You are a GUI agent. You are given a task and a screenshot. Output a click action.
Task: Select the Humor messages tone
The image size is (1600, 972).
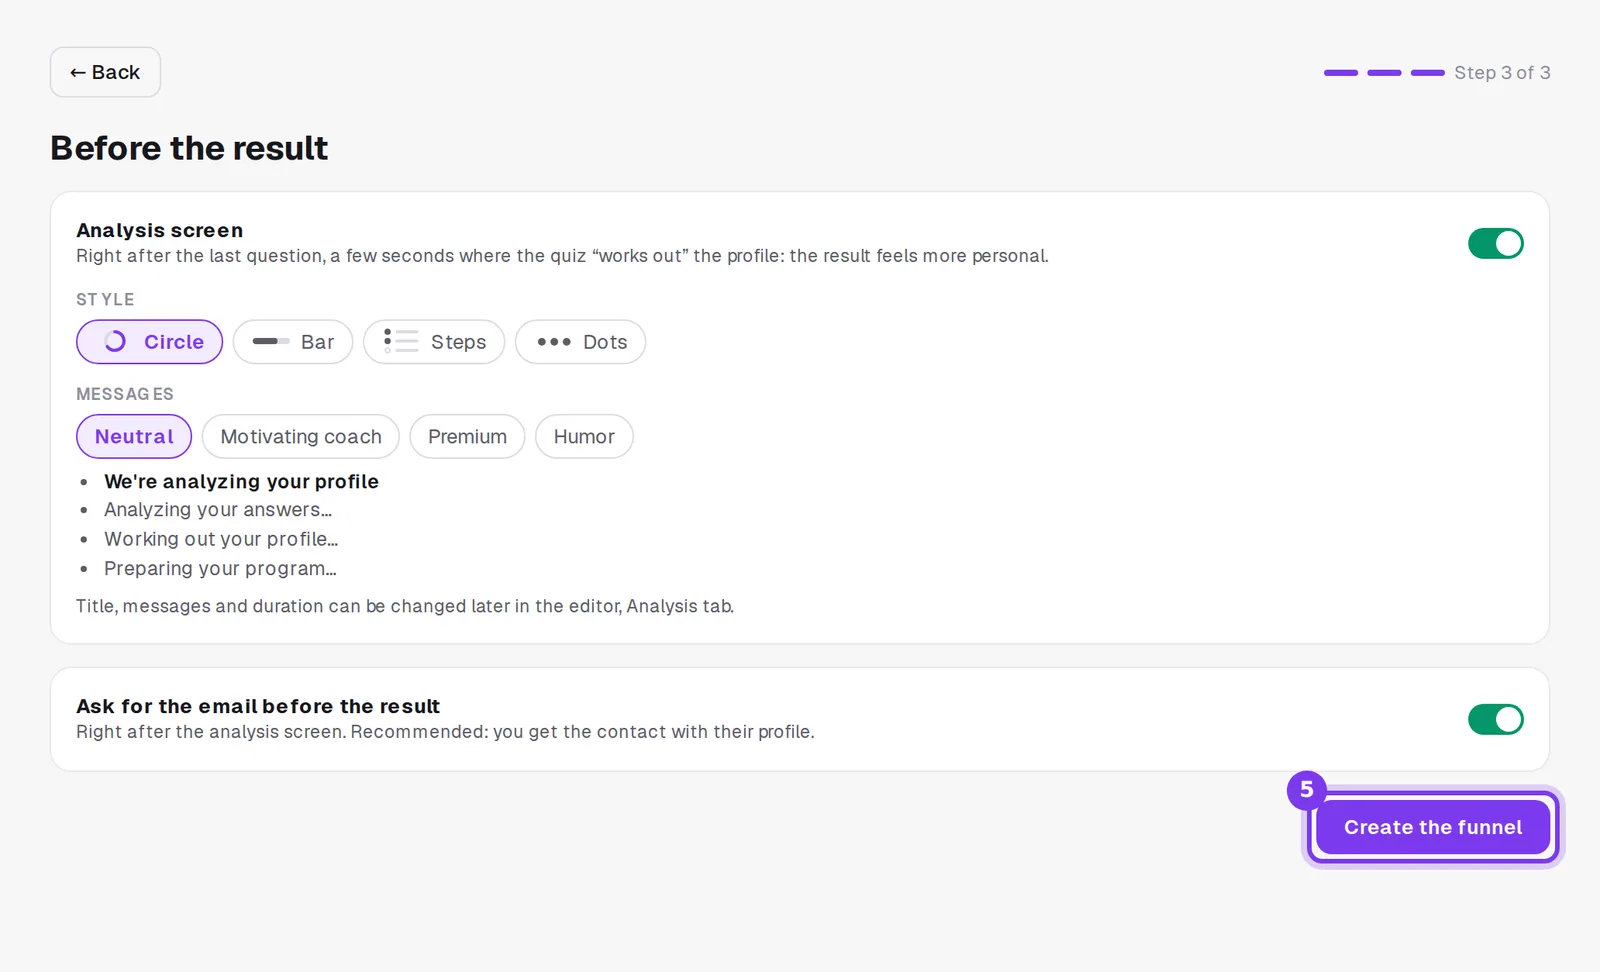point(584,437)
